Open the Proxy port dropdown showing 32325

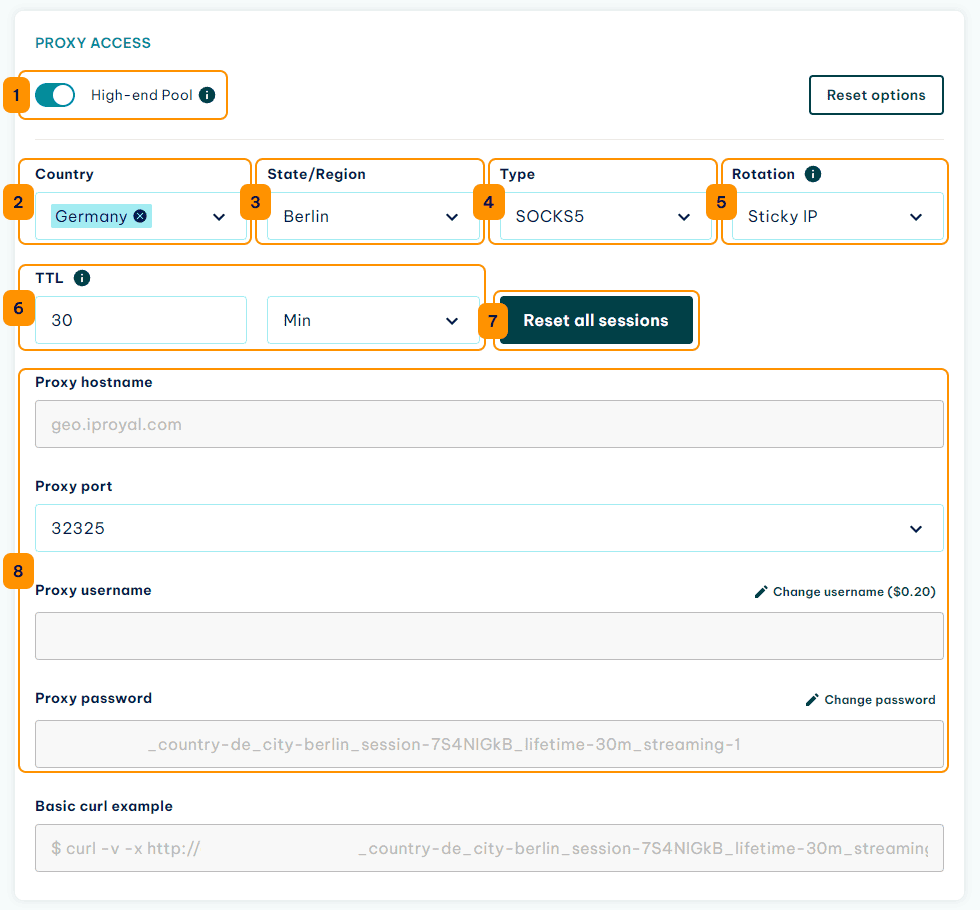489,528
